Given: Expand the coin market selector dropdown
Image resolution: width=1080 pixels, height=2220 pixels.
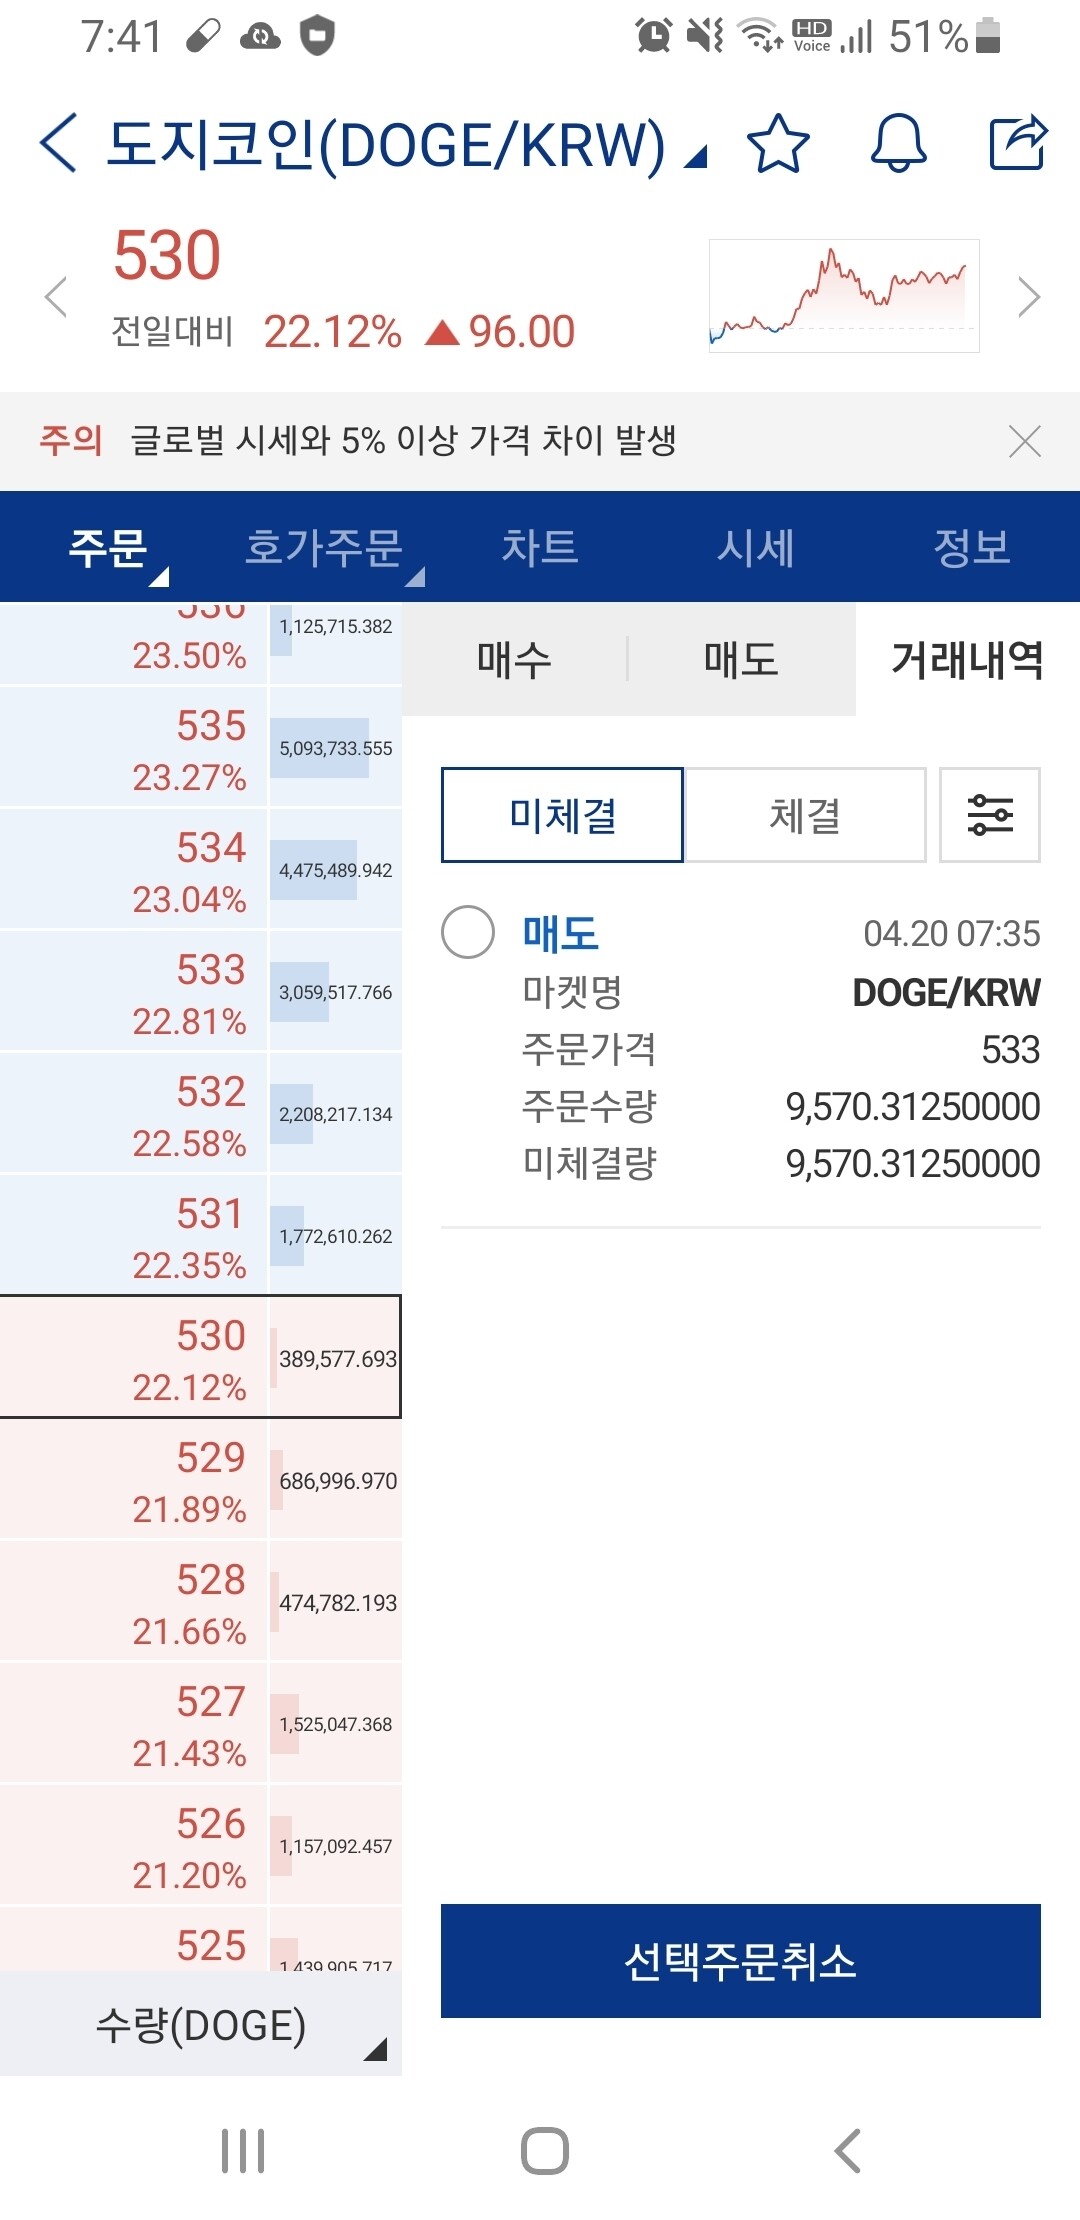Looking at the screenshot, I should 696,156.
